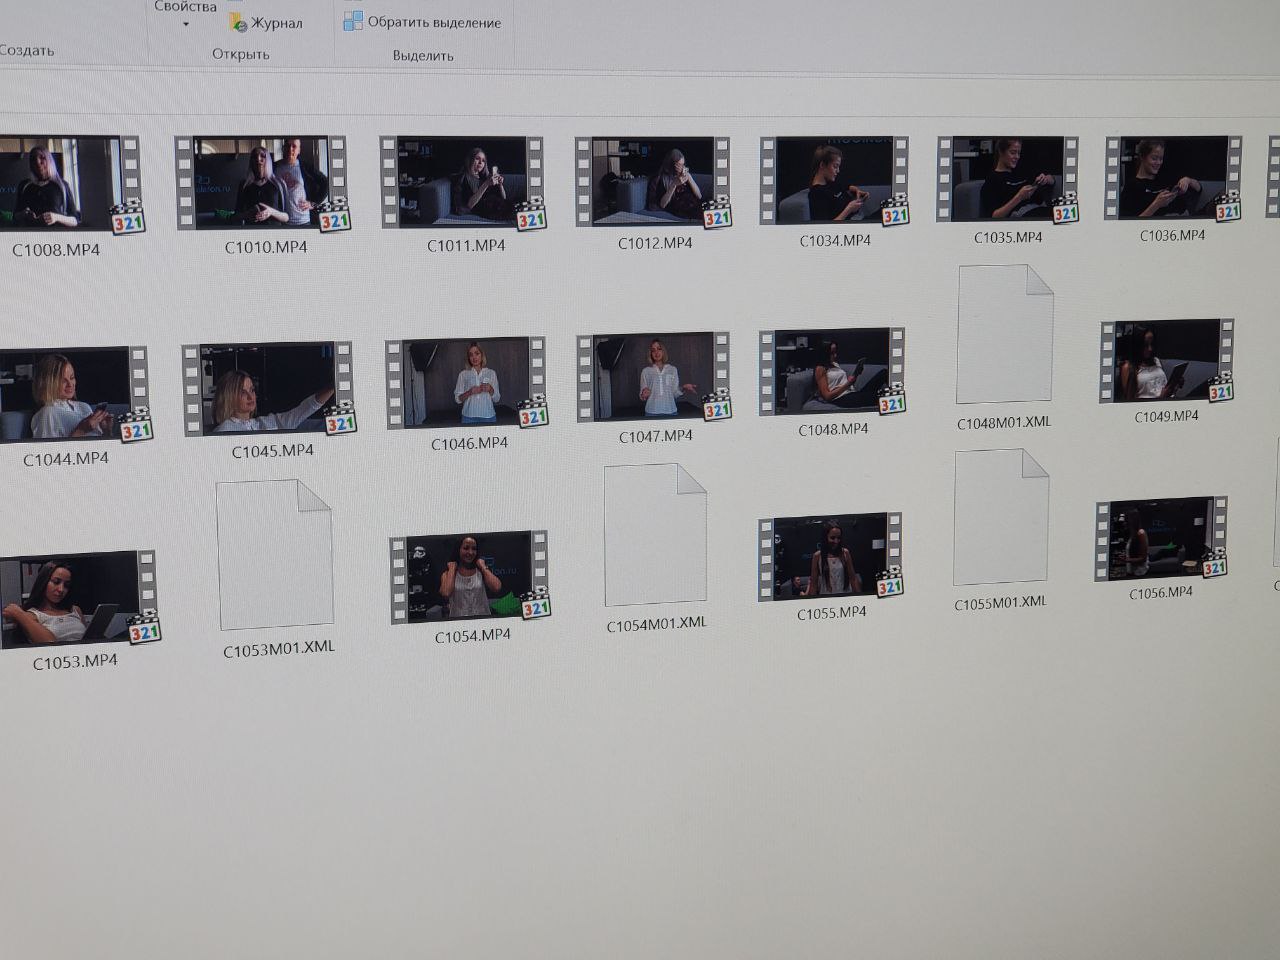This screenshot has height=960, width=1280.
Task: Click the C1055.MP4 file name
Action: (x=831, y=613)
